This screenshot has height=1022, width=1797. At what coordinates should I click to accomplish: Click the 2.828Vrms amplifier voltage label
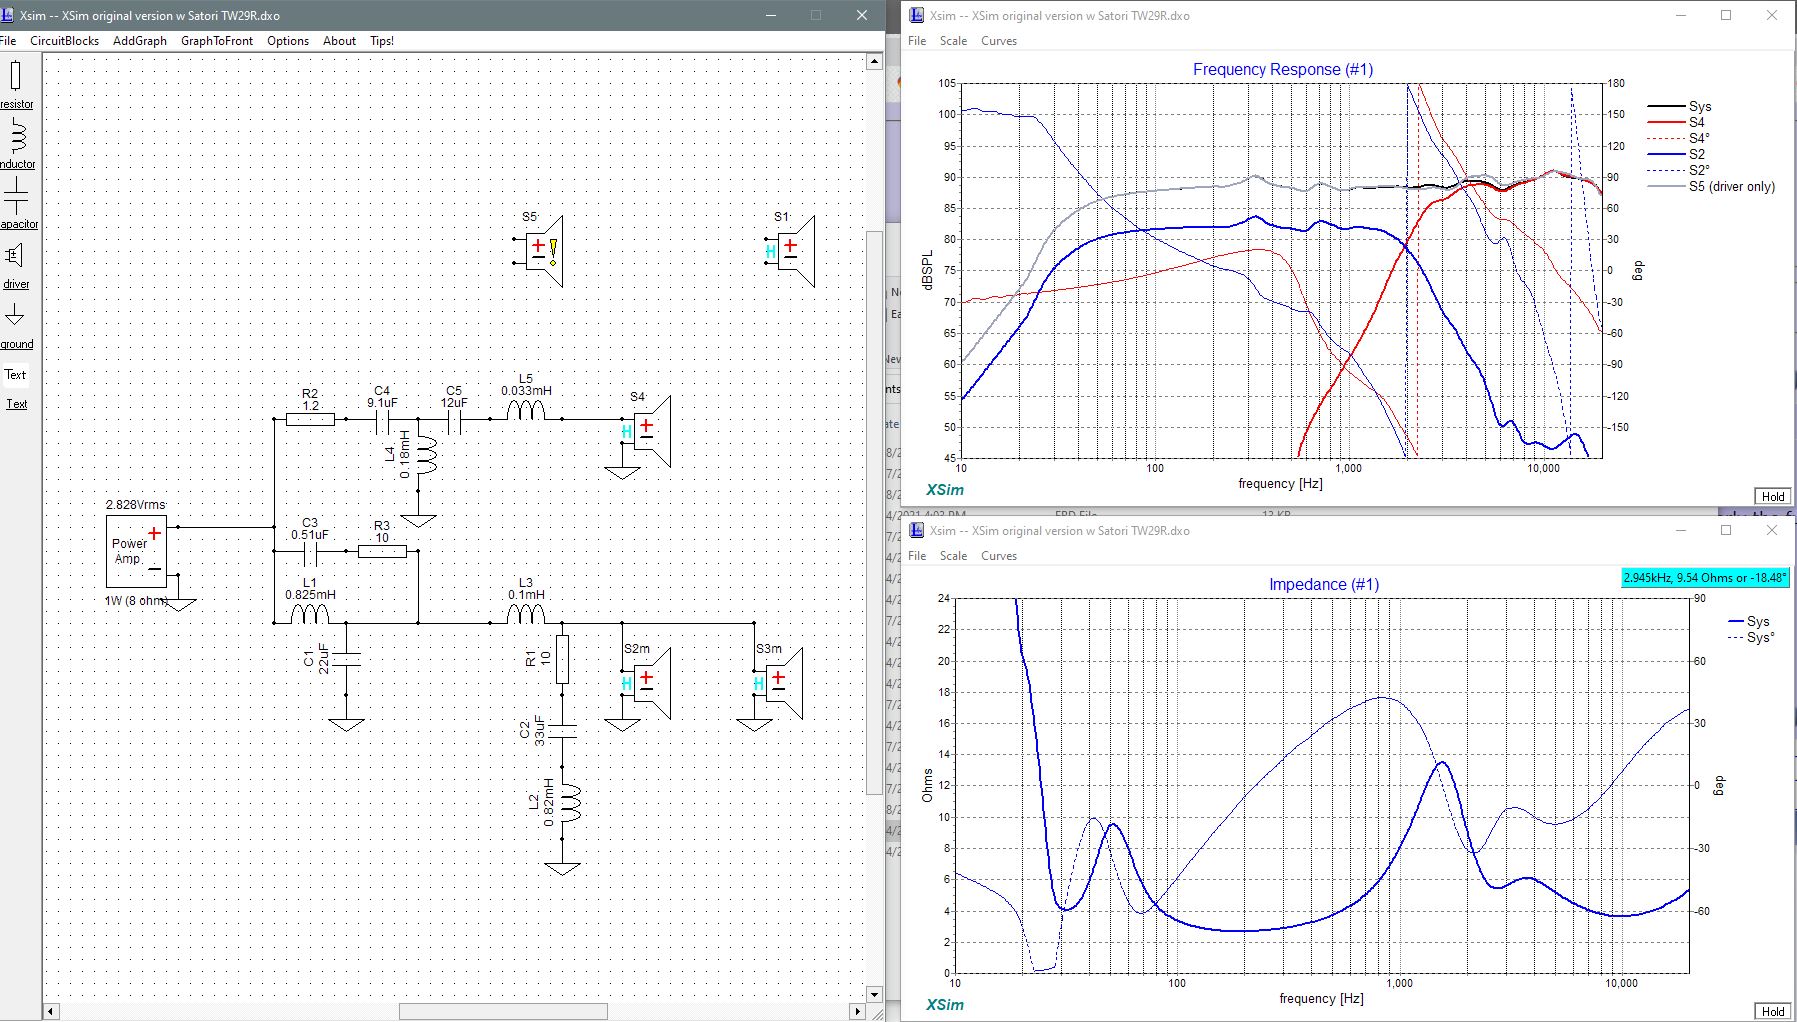[x=136, y=505]
